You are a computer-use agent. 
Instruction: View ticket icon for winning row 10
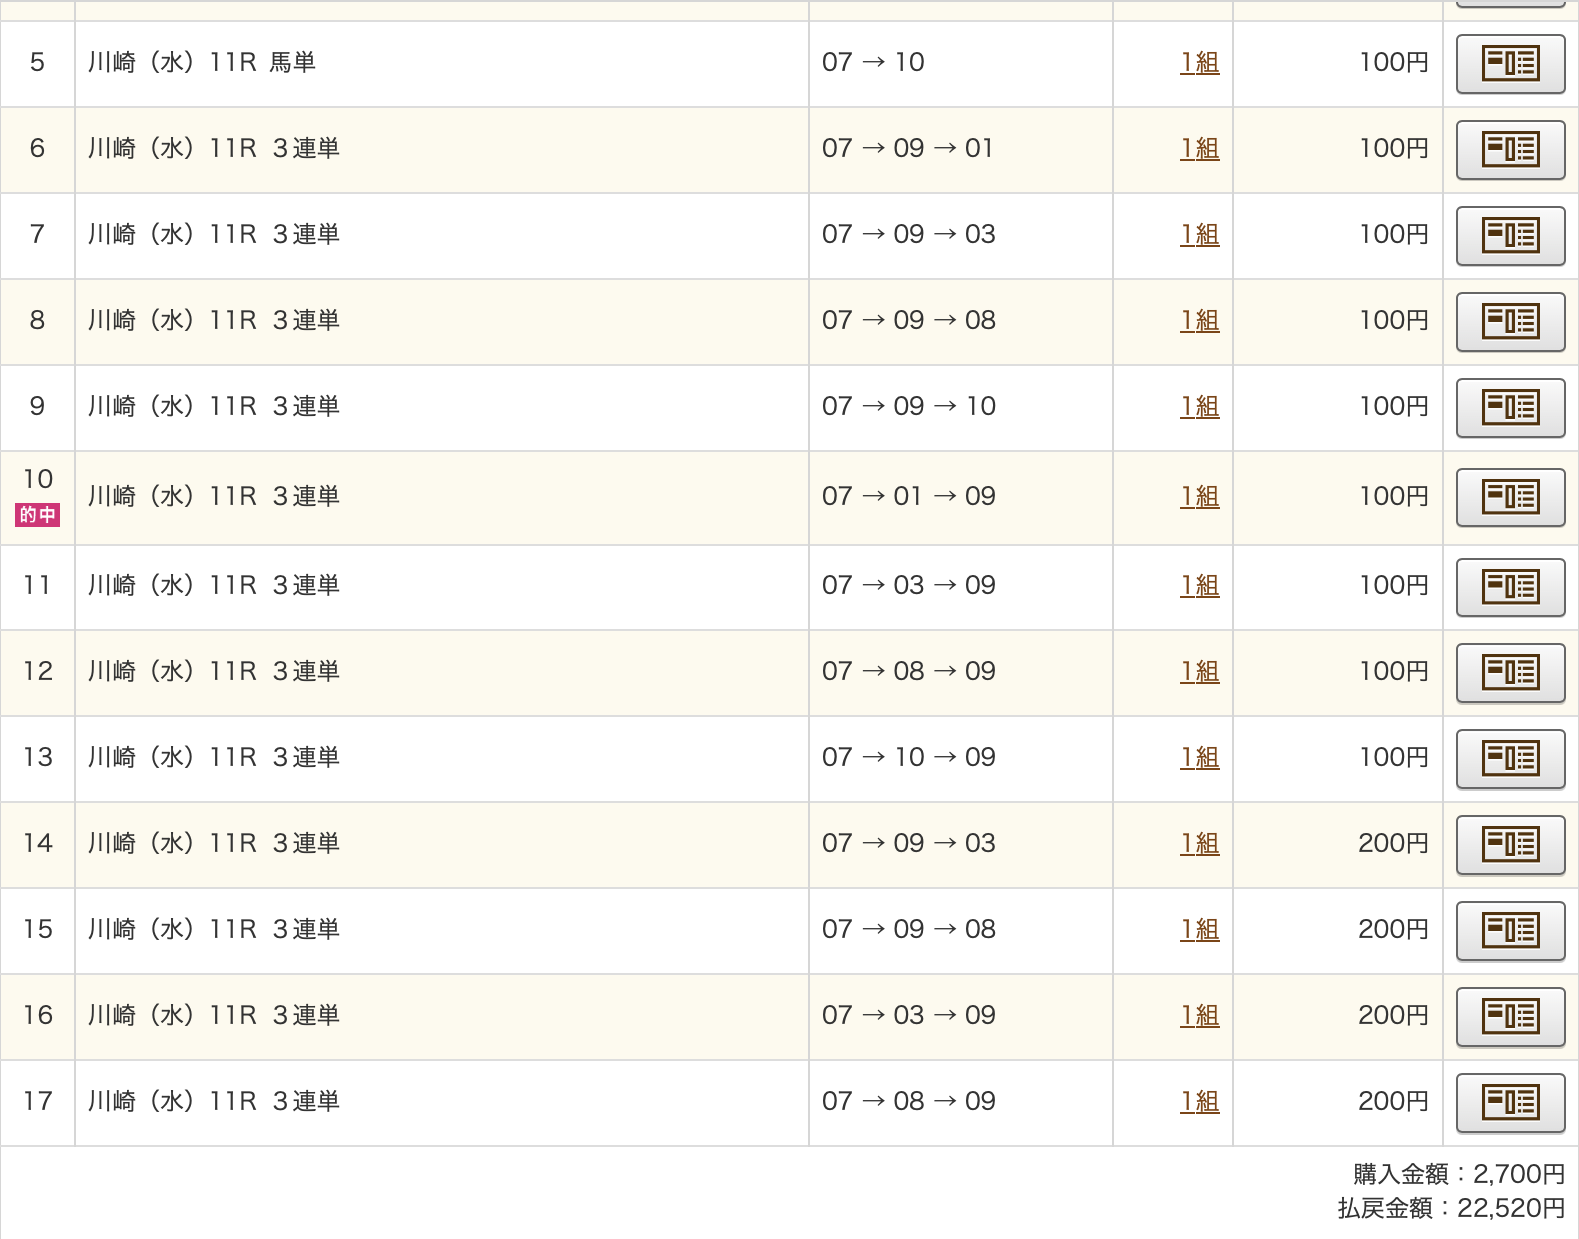1510,497
